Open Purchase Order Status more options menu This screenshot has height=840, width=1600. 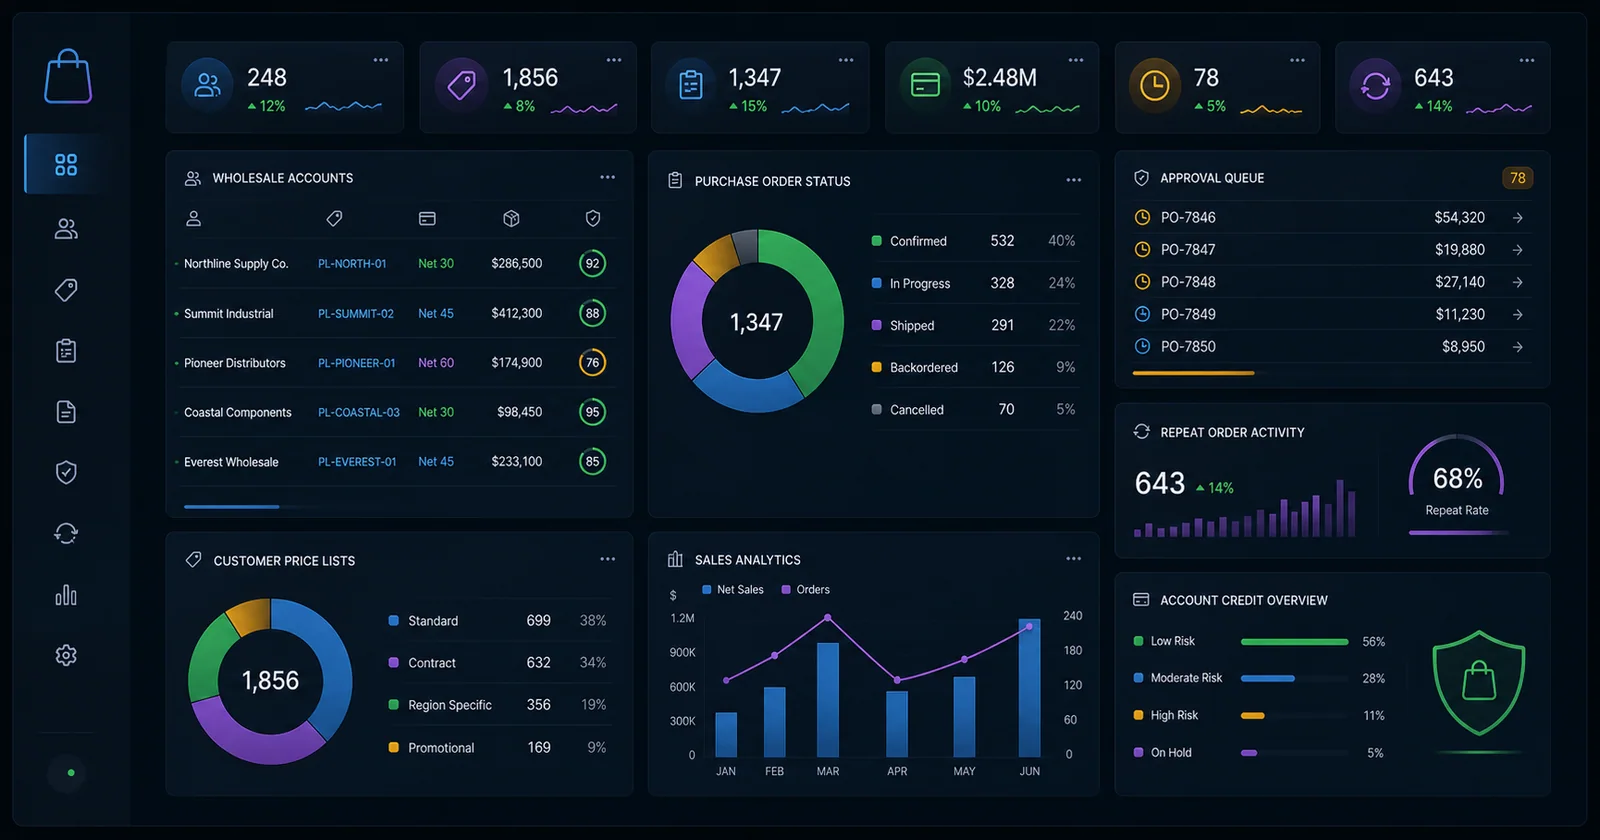pos(1074,180)
